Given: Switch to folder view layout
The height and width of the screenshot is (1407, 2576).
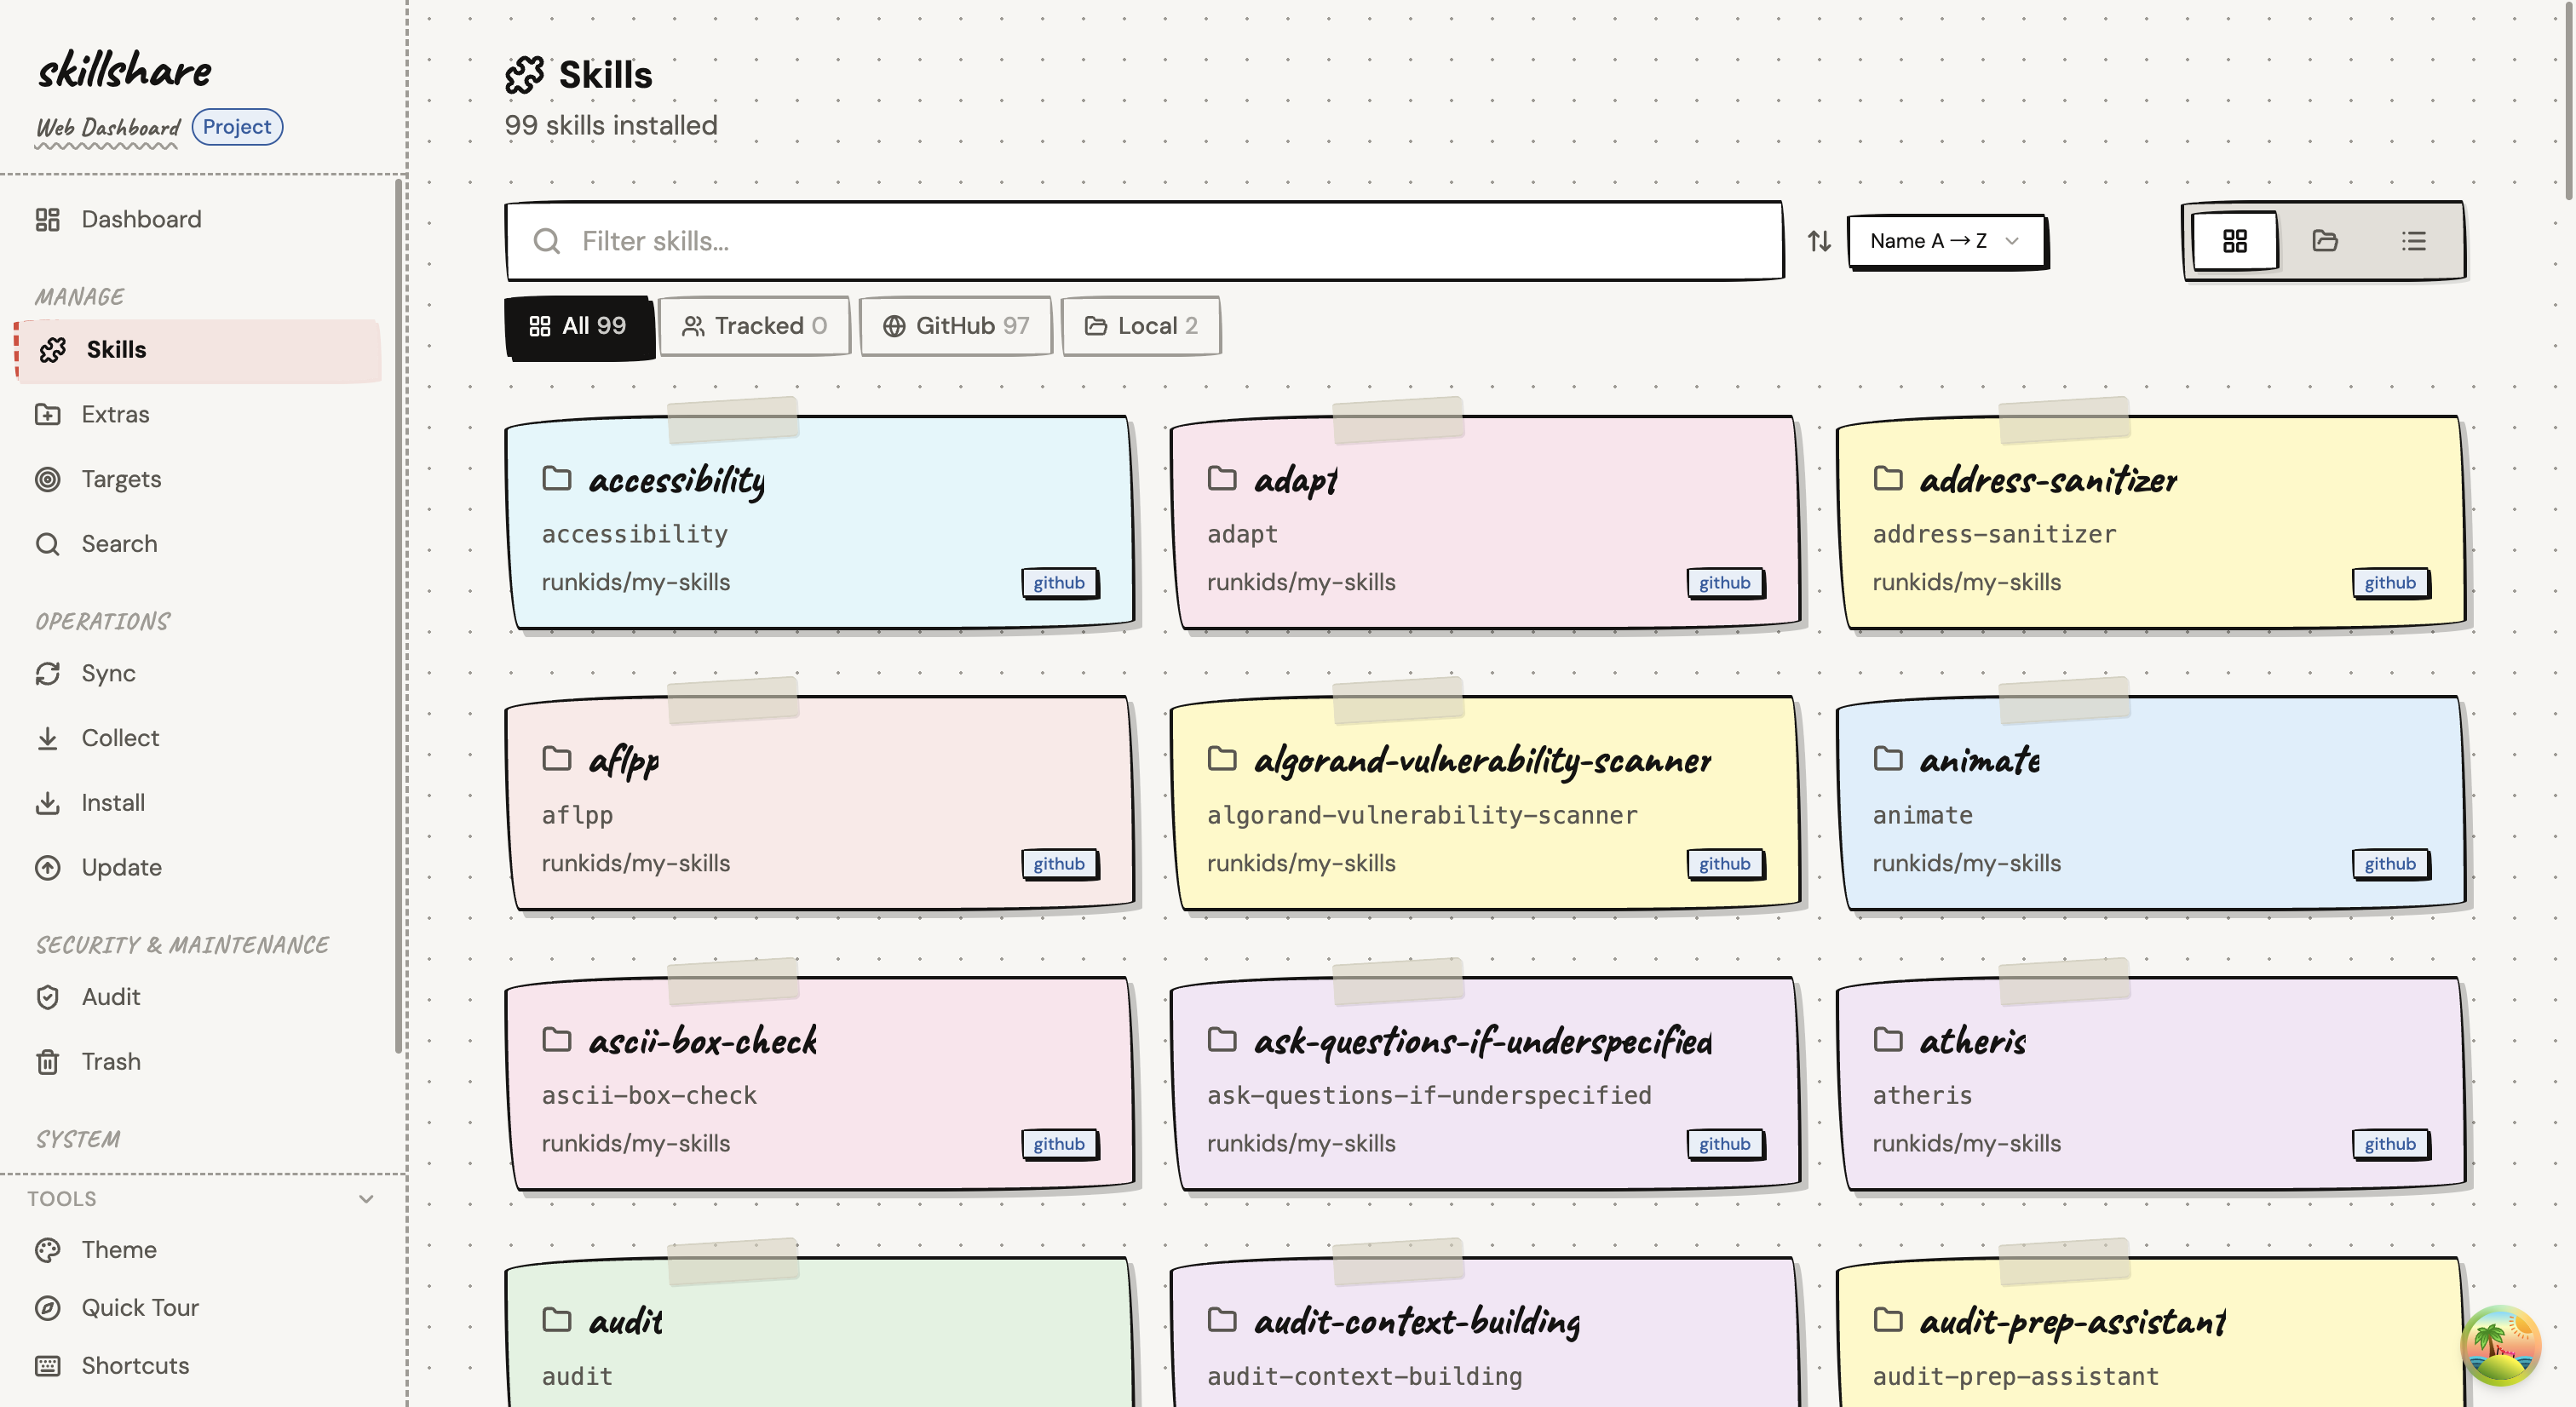Looking at the screenshot, I should [x=2325, y=240].
